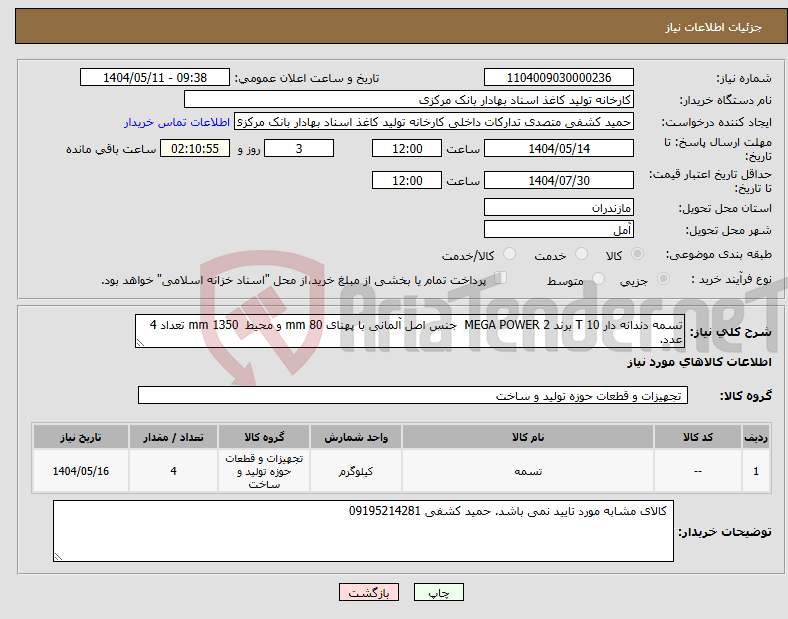The width and height of the screenshot is (788, 619).
Task: Click the ردیف column header
Action: point(756,437)
